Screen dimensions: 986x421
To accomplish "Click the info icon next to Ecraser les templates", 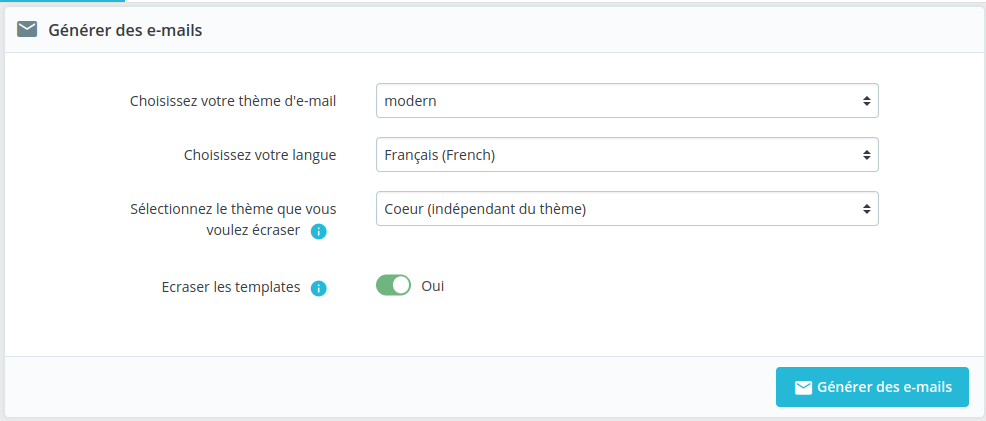I will pos(319,288).
